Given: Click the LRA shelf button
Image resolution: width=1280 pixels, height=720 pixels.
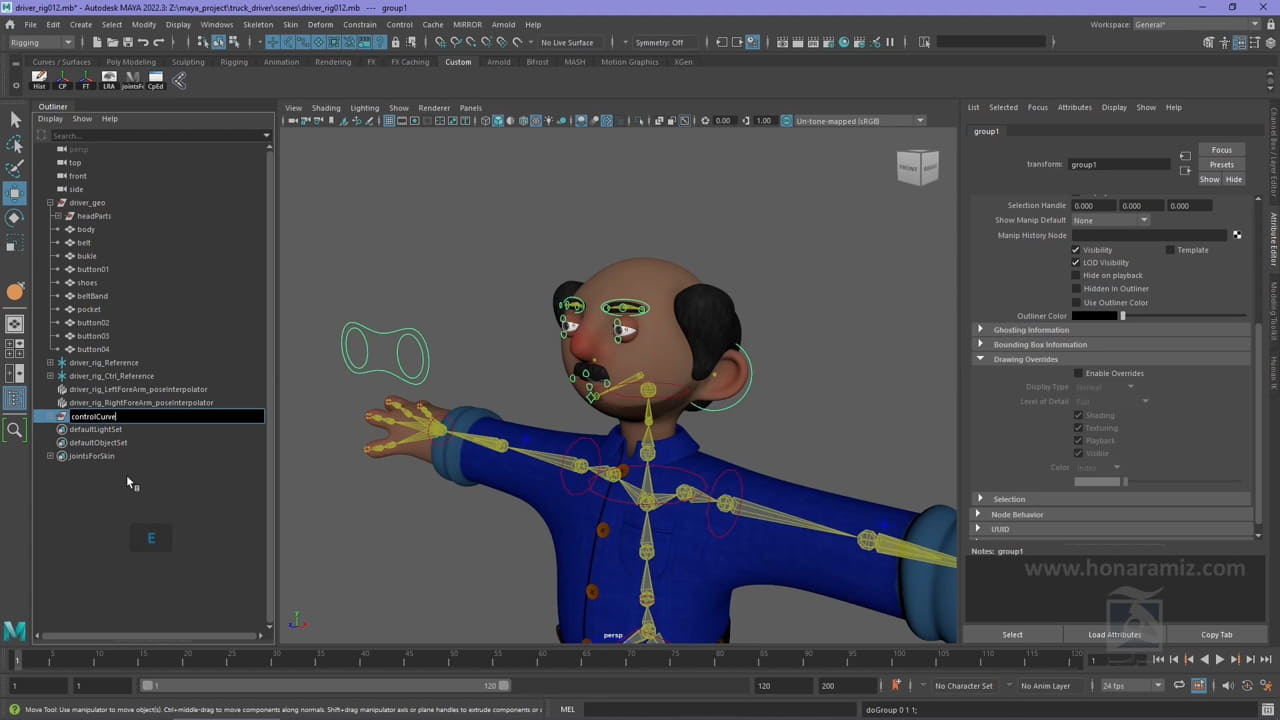Looking at the screenshot, I should point(109,80).
